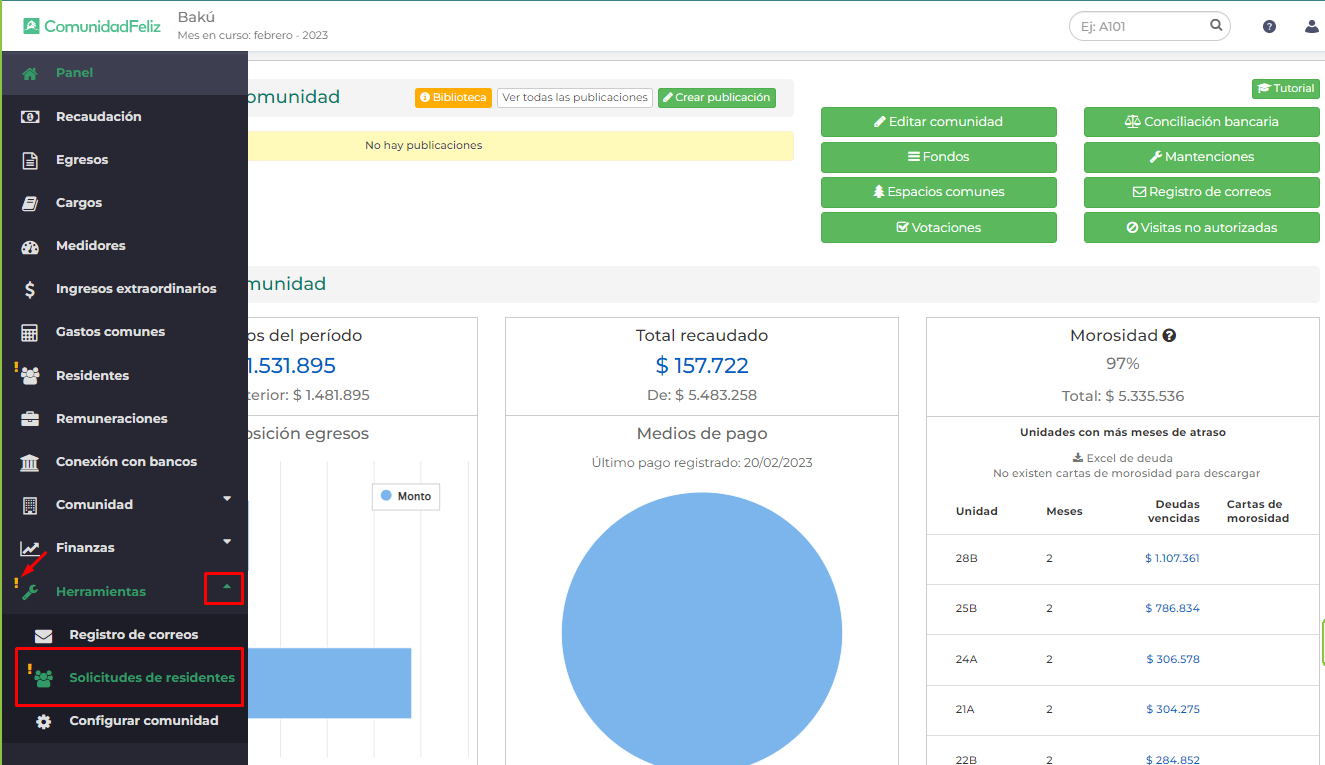Download the Excel de deuda link

[1122, 458]
